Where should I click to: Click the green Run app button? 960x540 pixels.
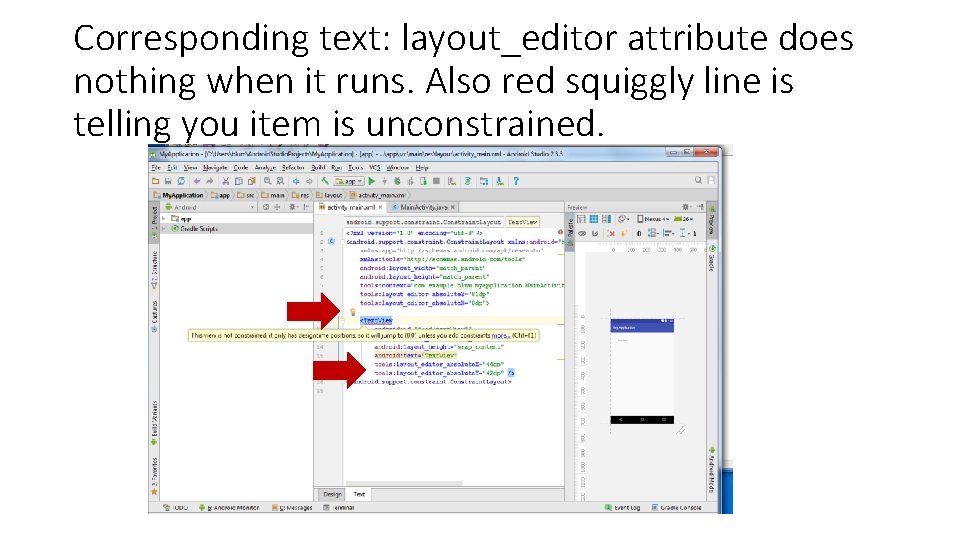point(372,181)
